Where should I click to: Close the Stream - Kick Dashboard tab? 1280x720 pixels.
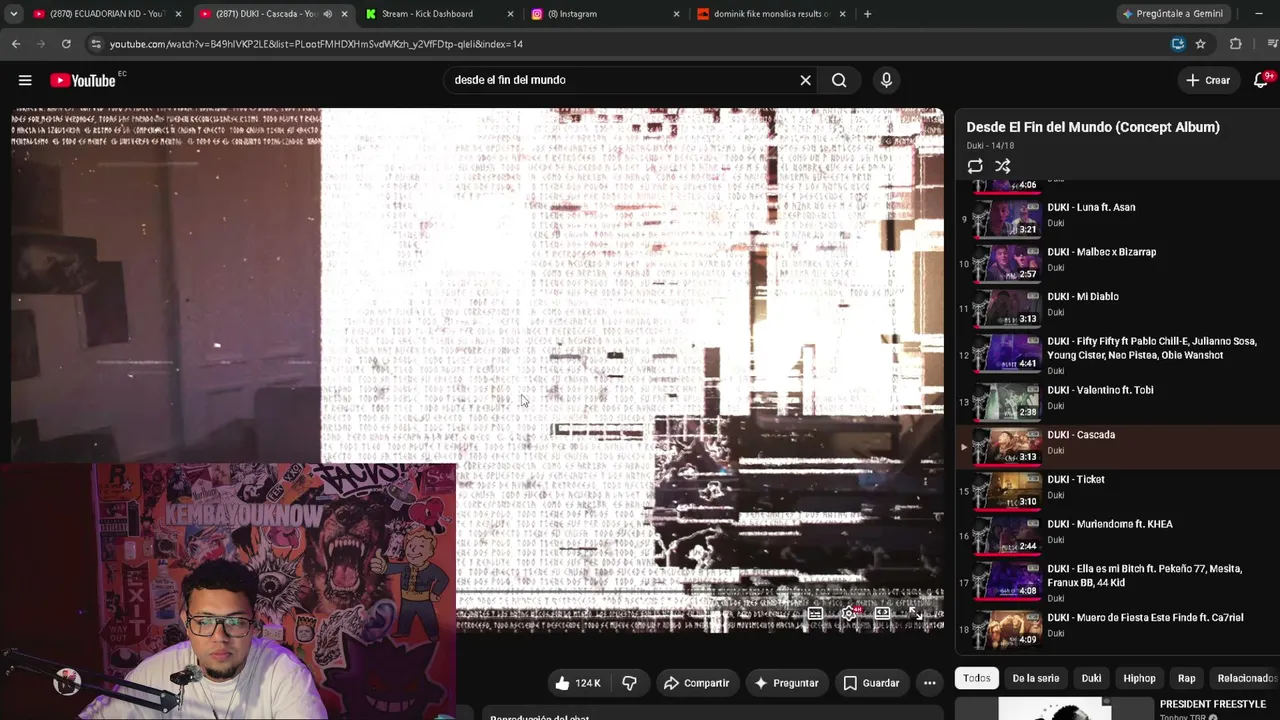tap(510, 14)
